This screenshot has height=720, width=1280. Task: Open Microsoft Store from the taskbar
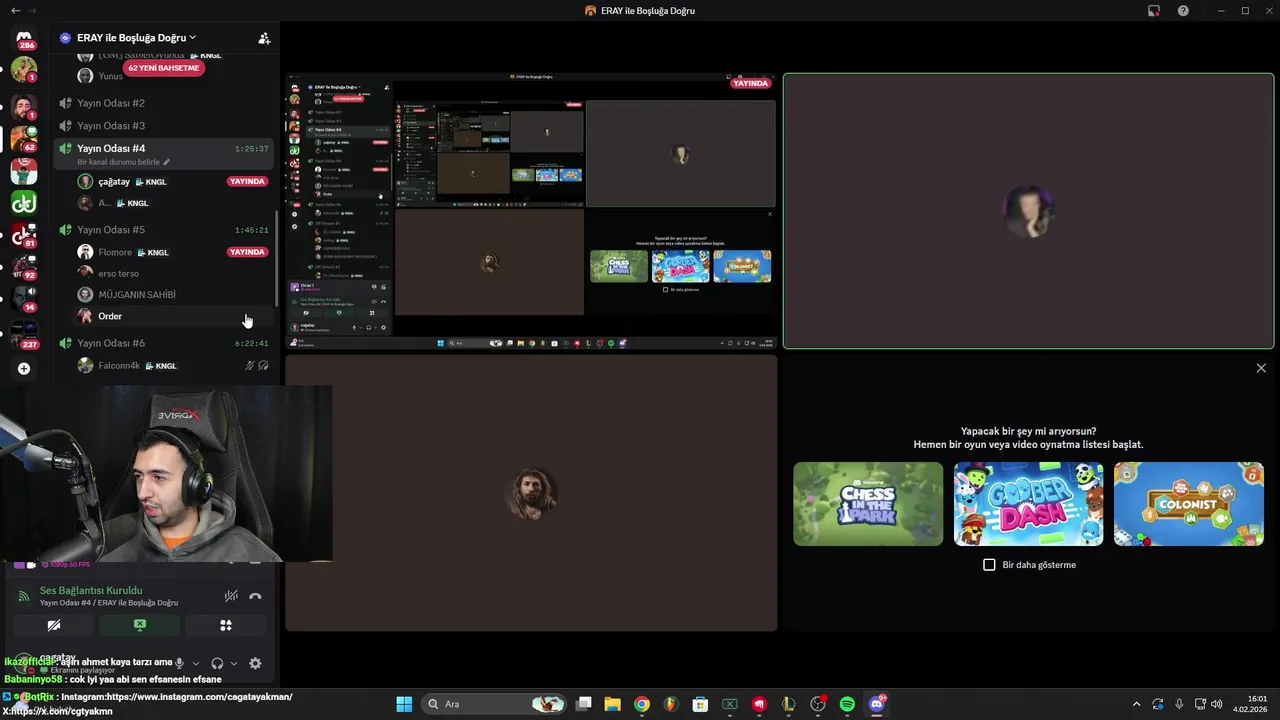701,704
